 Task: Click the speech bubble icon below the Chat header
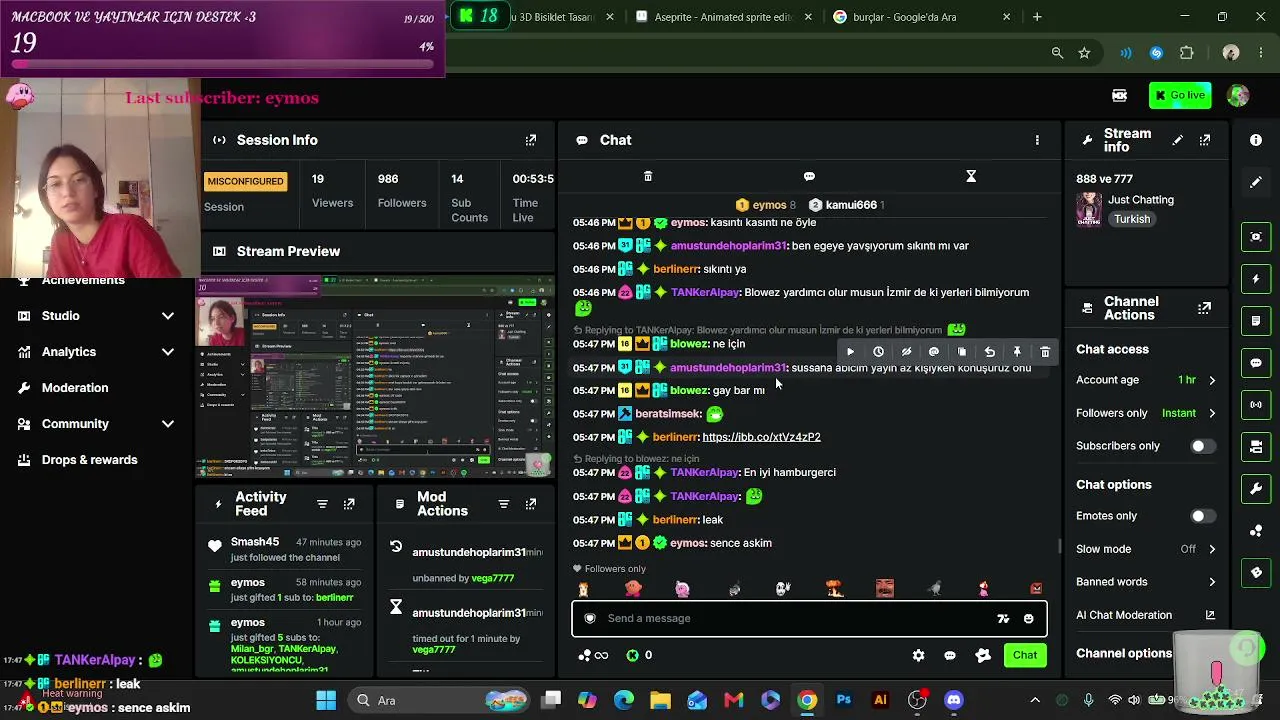(809, 176)
